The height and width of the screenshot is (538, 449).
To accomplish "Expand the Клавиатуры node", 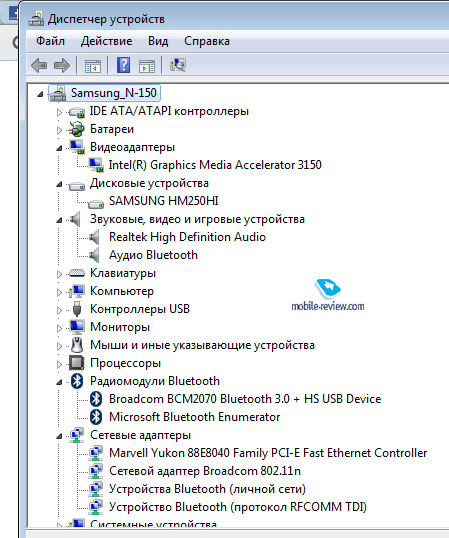I will 59,274.
